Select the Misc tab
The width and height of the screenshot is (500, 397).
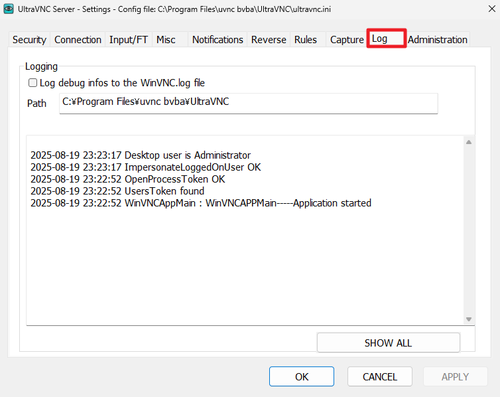click(170, 40)
